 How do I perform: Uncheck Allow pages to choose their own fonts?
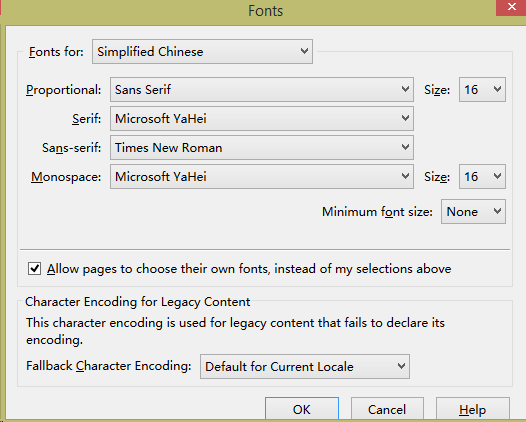tap(35, 269)
